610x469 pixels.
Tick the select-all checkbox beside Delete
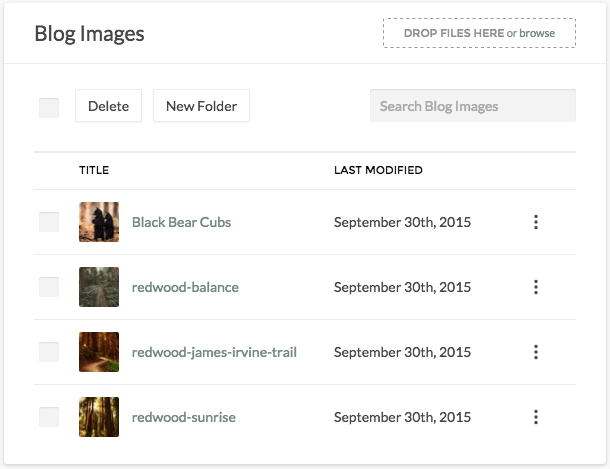click(49, 108)
